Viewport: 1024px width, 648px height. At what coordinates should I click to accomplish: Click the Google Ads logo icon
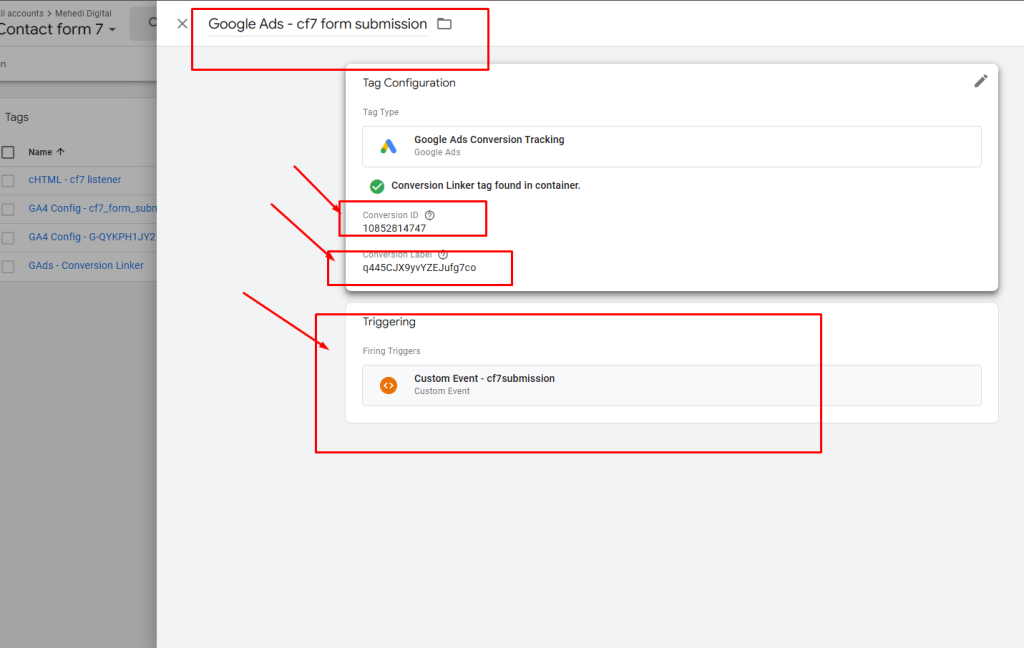pyautogui.click(x=389, y=146)
